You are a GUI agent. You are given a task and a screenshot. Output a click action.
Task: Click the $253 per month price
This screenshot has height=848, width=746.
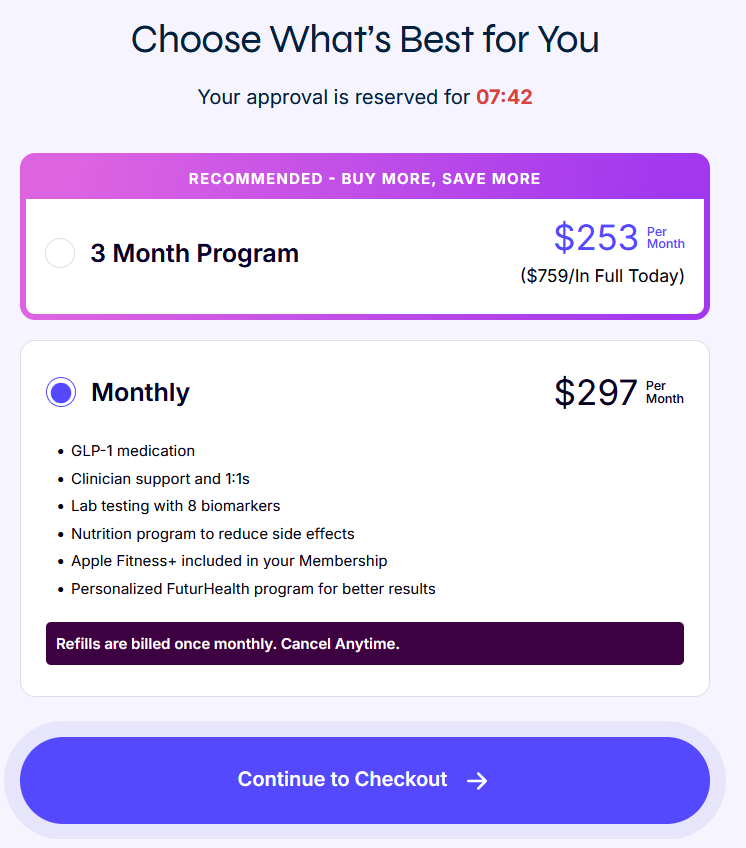click(x=596, y=238)
